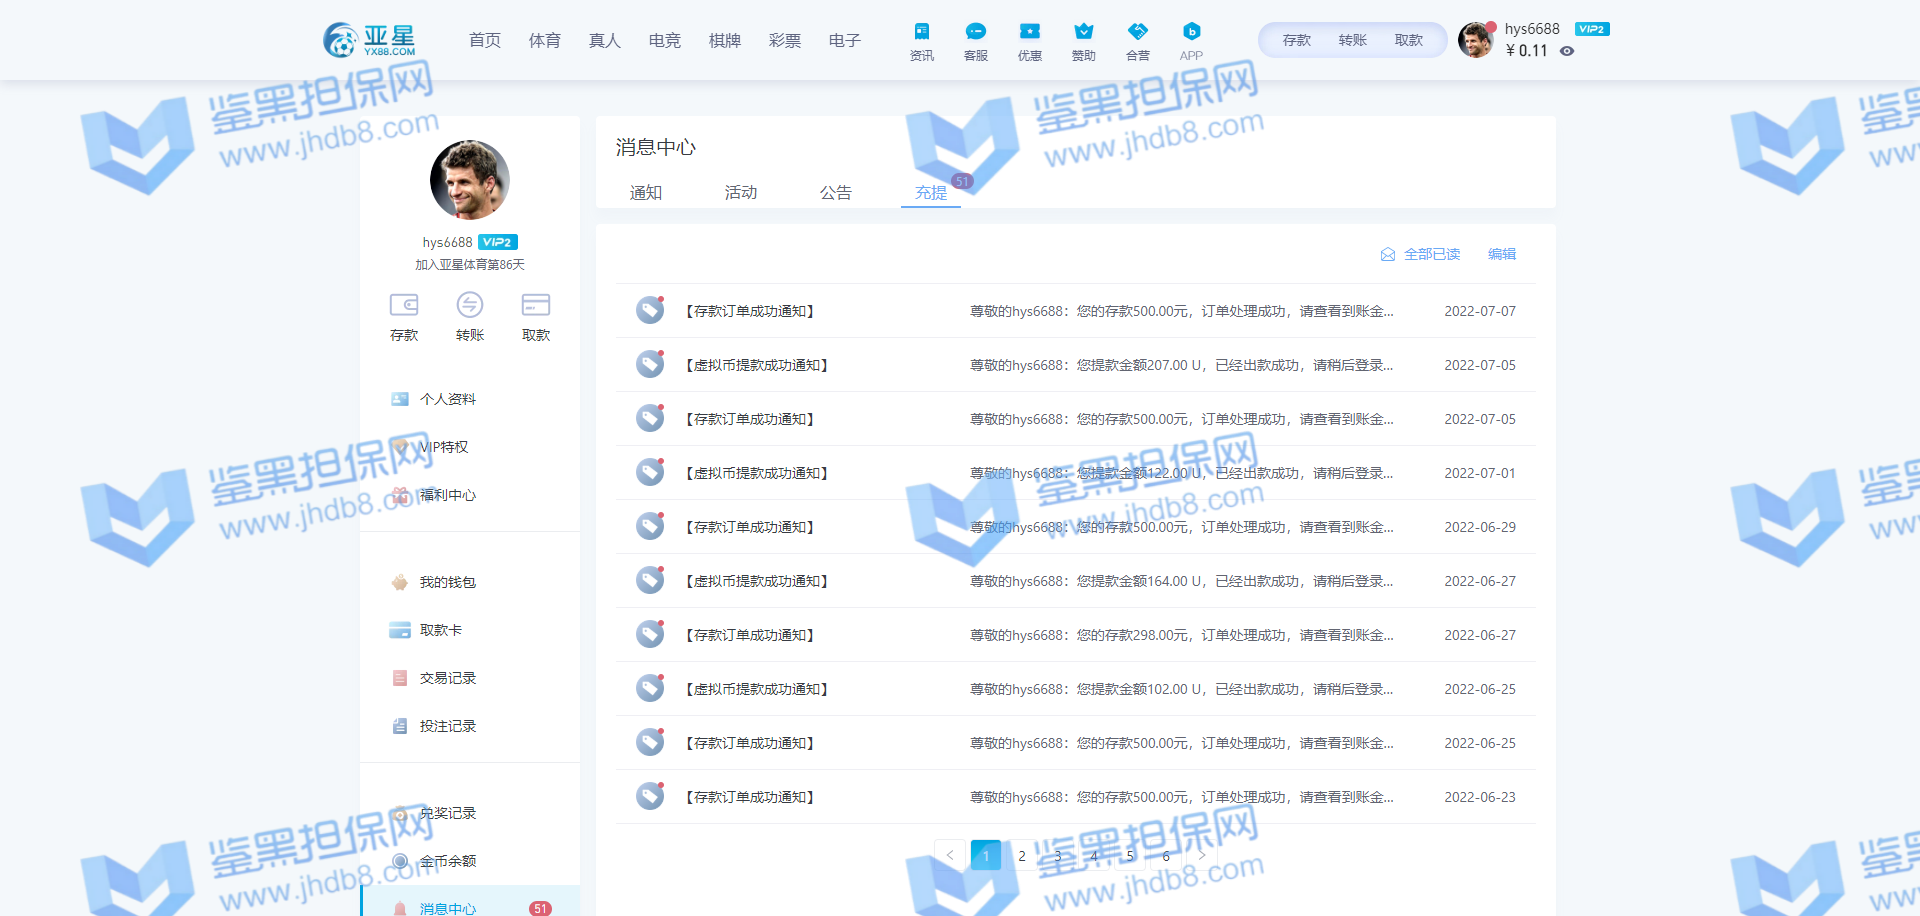1920x916 pixels.
Task: Toggle balance visibility eye icon
Action: point(1567,51)
